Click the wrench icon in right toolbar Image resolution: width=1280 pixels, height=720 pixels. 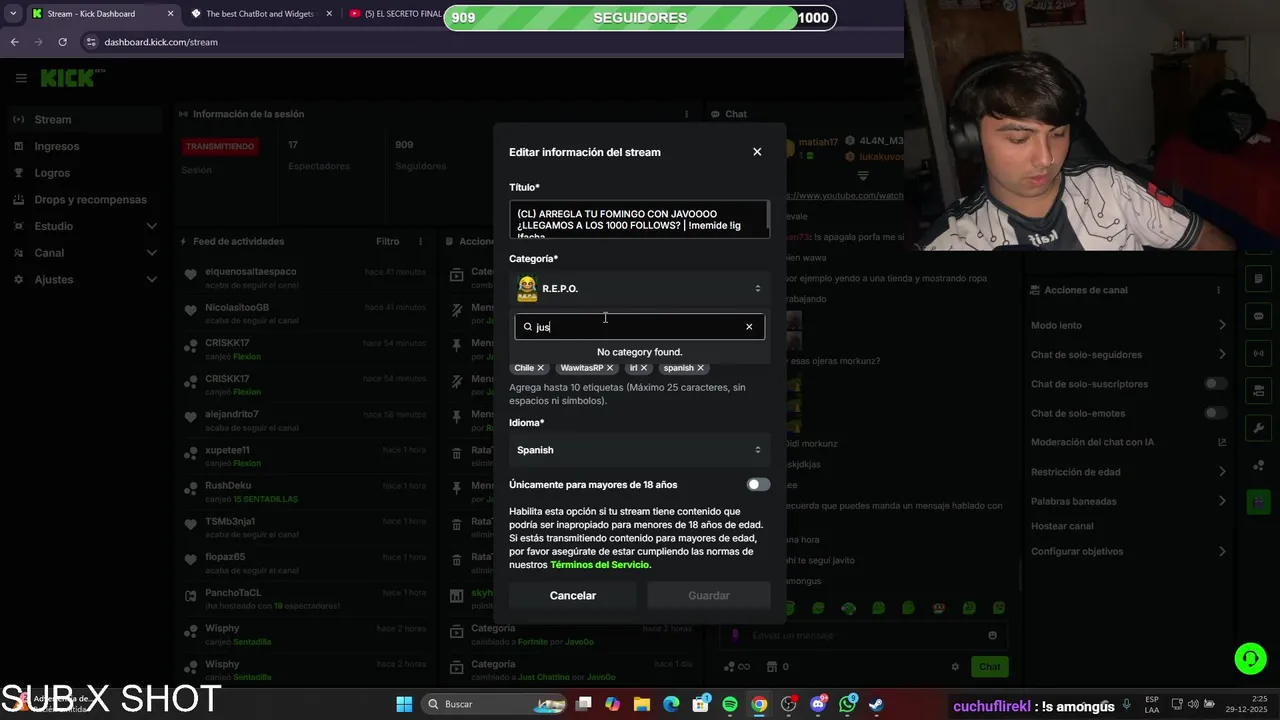(x=1258, y=428)
